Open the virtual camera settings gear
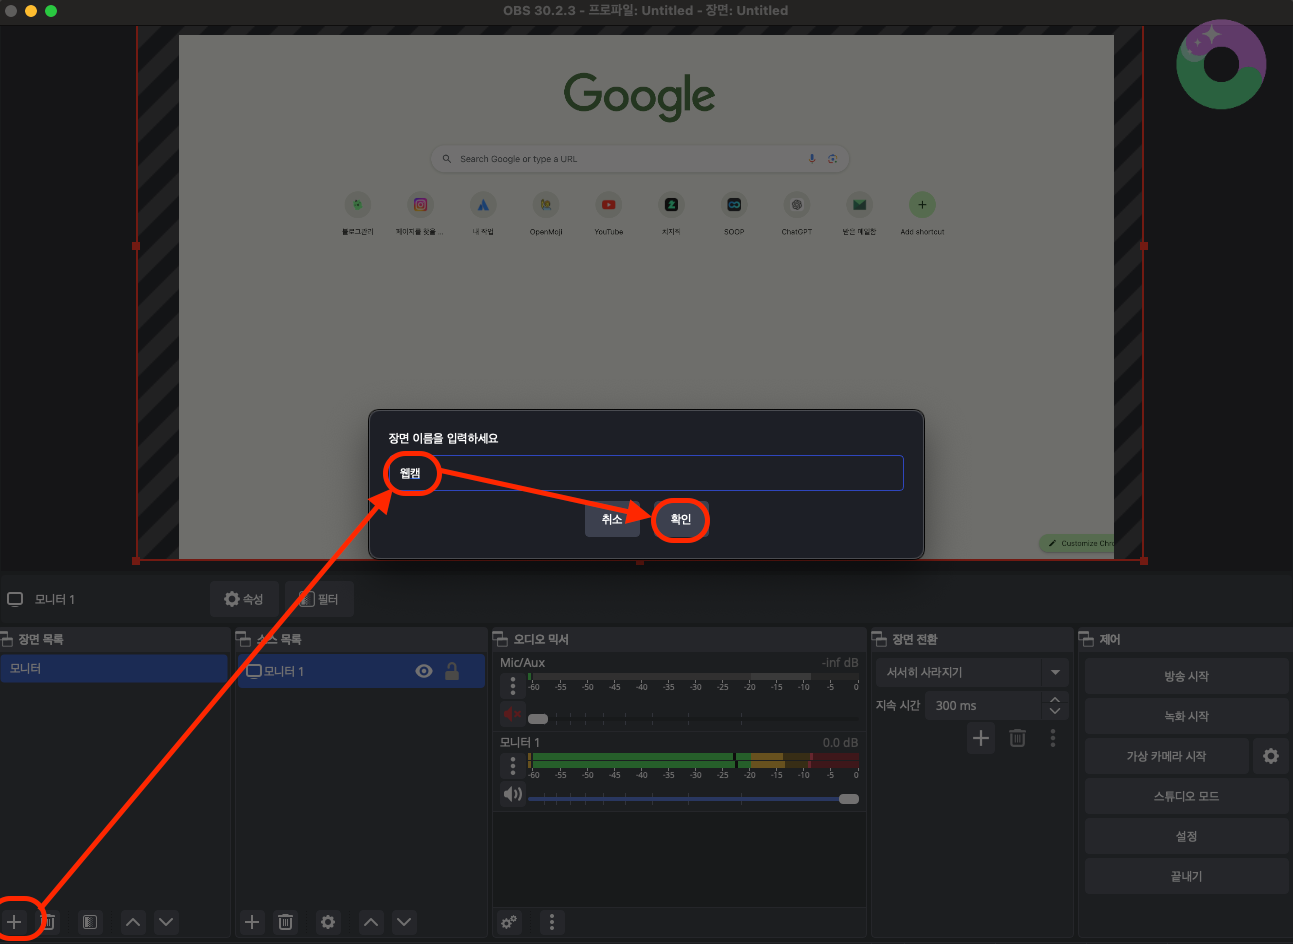Image resolution: width=1293 pixels, height=944 pixels. click(x=1271, y=756)
